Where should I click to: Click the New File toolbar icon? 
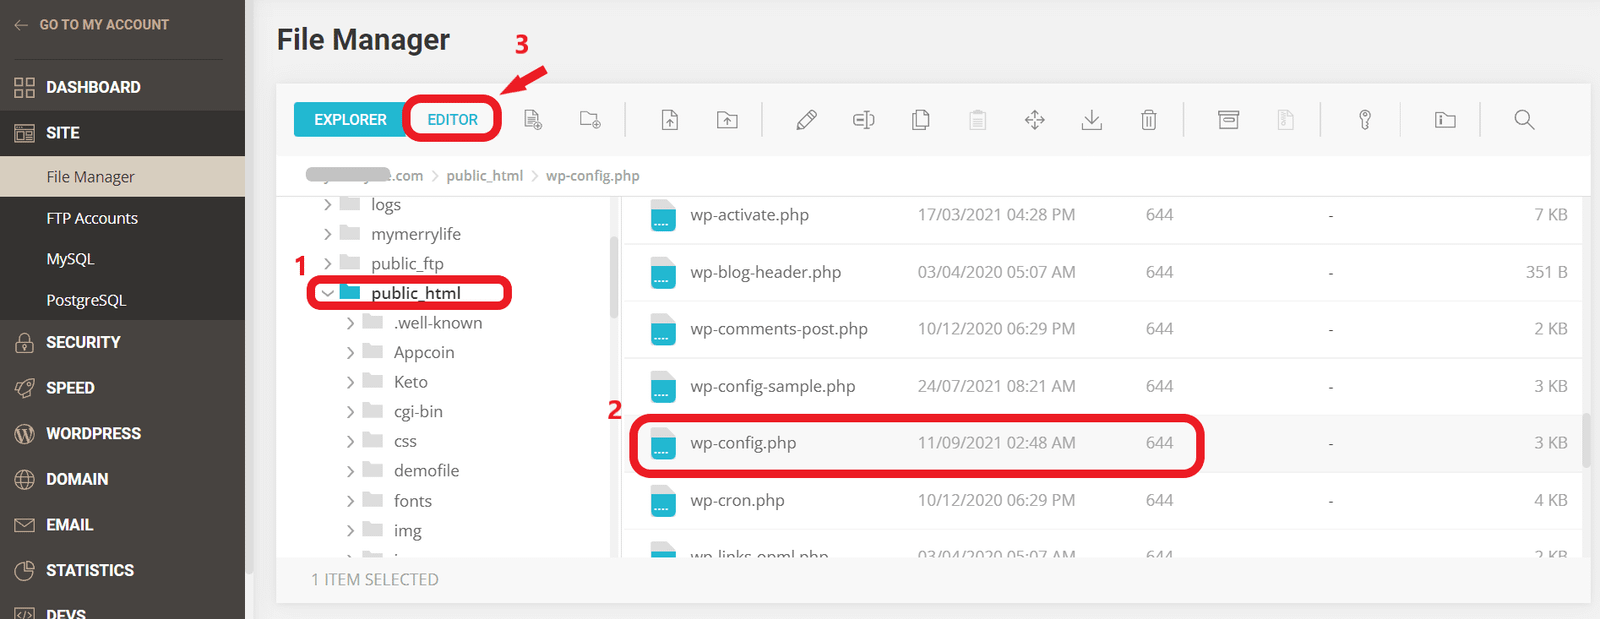[533, 120]
